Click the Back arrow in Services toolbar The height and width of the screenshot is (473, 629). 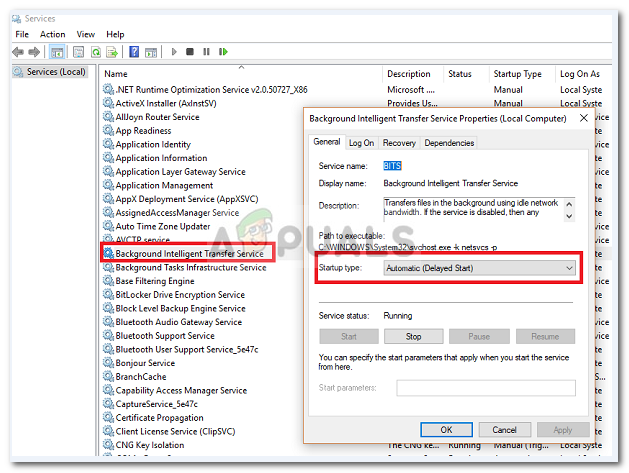[x=18, y=52]
